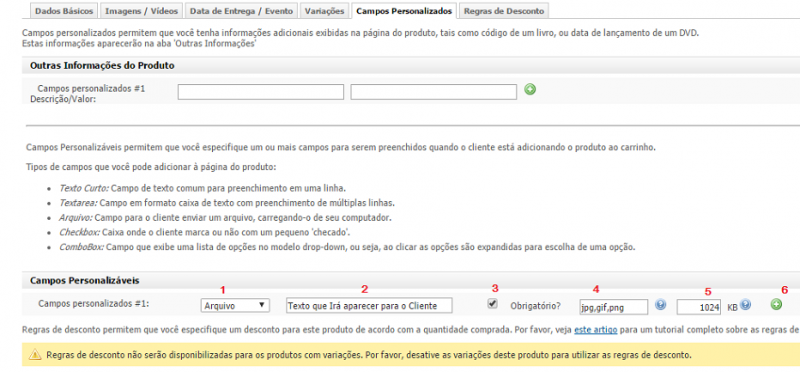Image resolution: width=800 pixels, height=372 pixels.
Task: Open the help icon next to the file extensions field
Action: click(661, 305)
